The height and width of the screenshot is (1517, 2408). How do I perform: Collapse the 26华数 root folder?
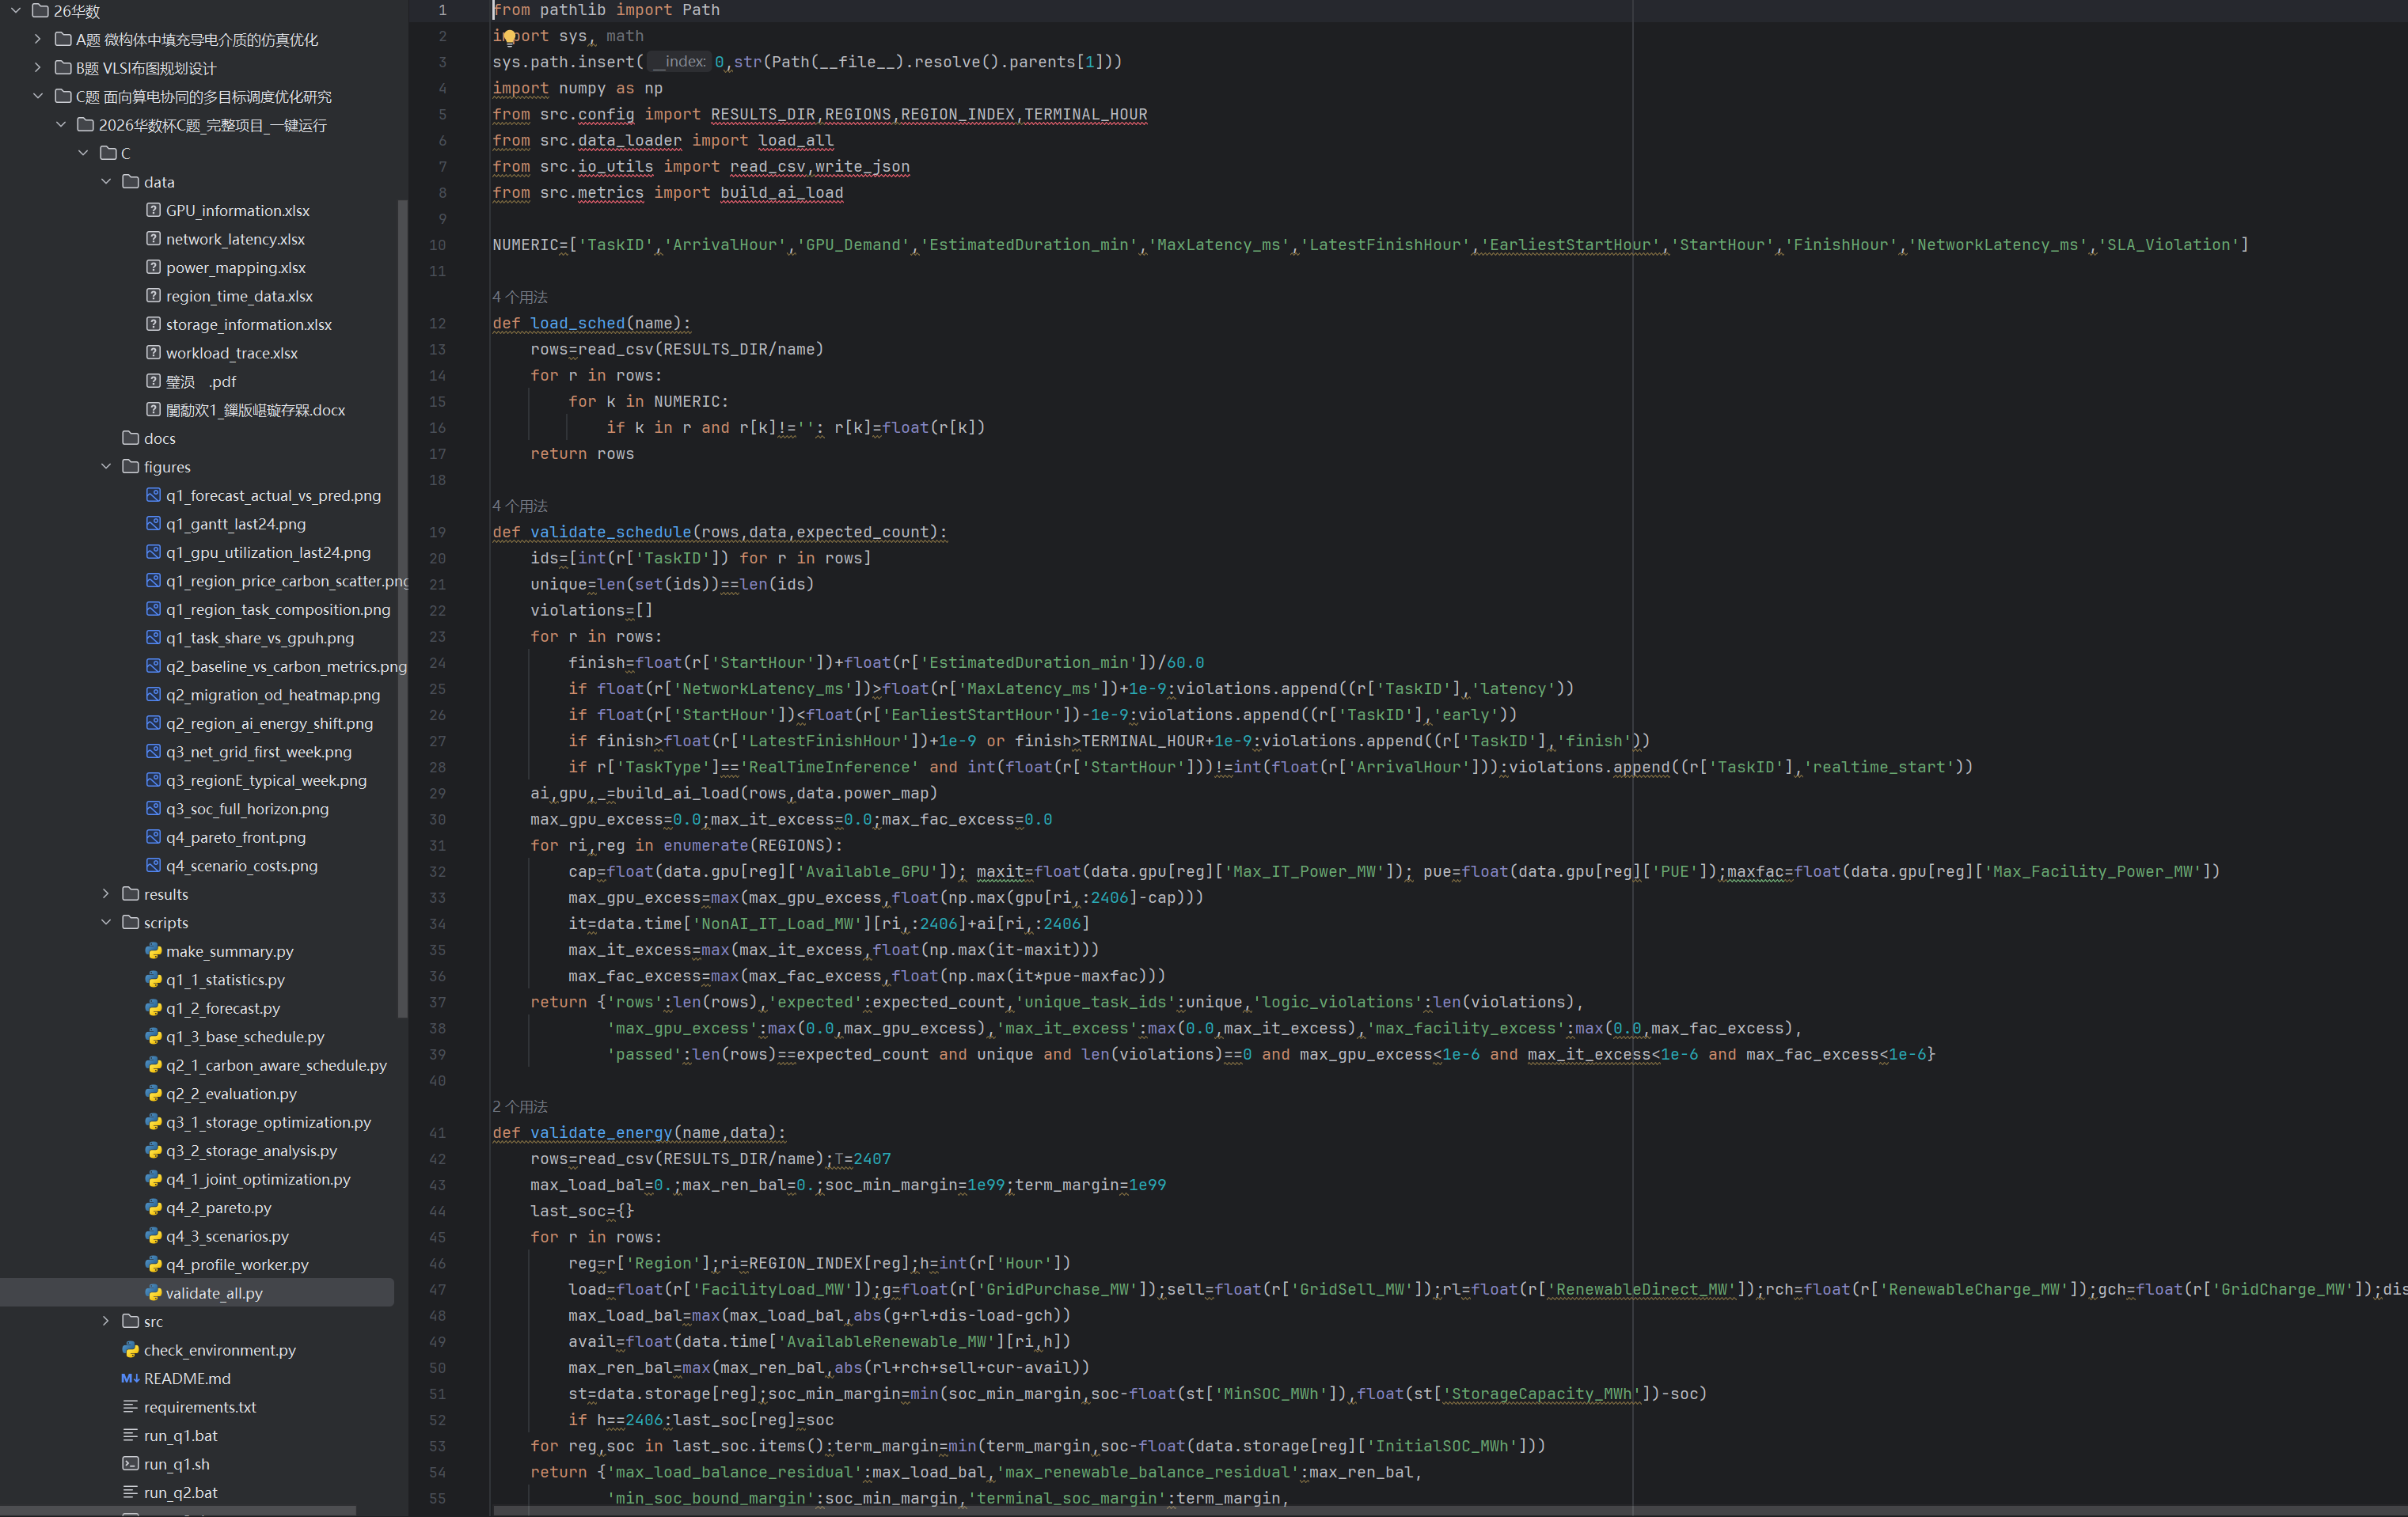click(x=16, y=11)
